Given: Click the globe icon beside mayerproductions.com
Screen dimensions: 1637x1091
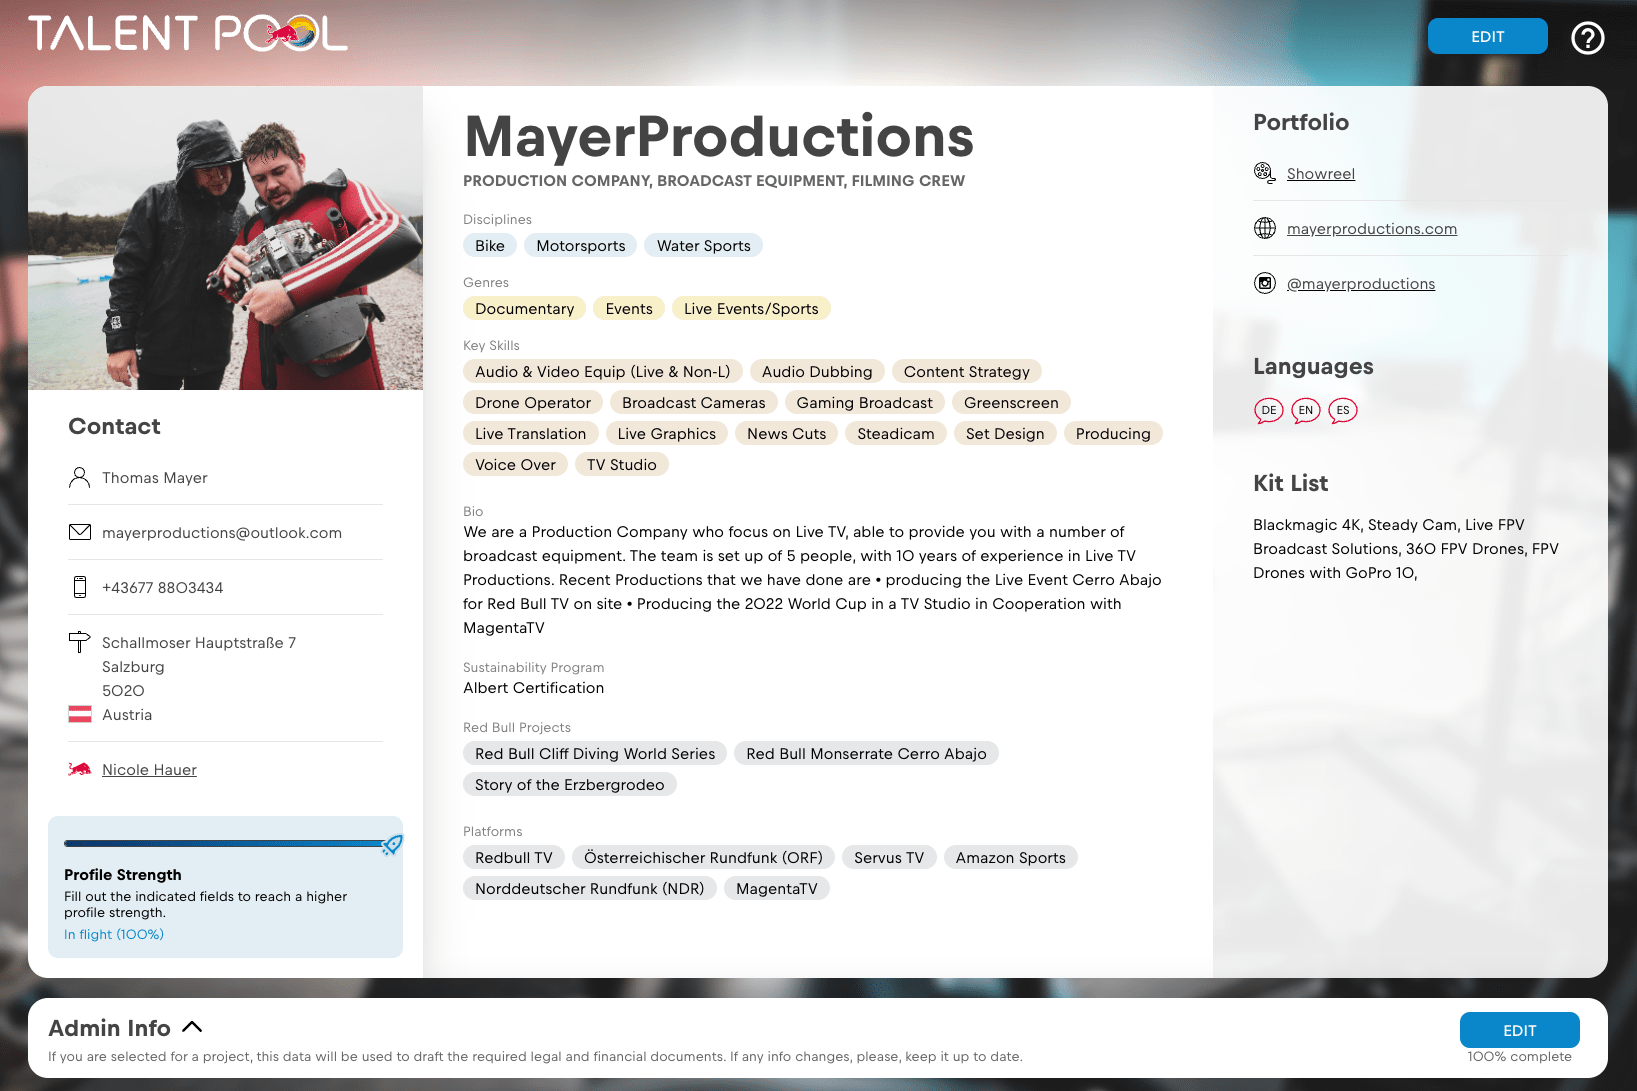Looking at the screenshot, I should (x=1265, y=228).
